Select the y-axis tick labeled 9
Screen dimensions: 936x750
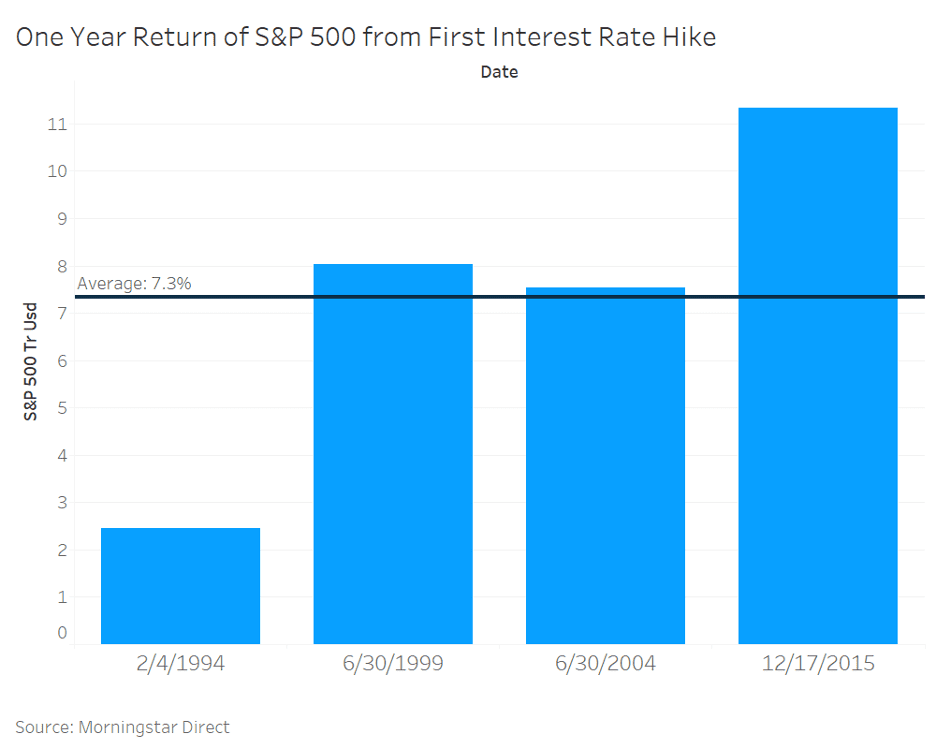point(62,218)
